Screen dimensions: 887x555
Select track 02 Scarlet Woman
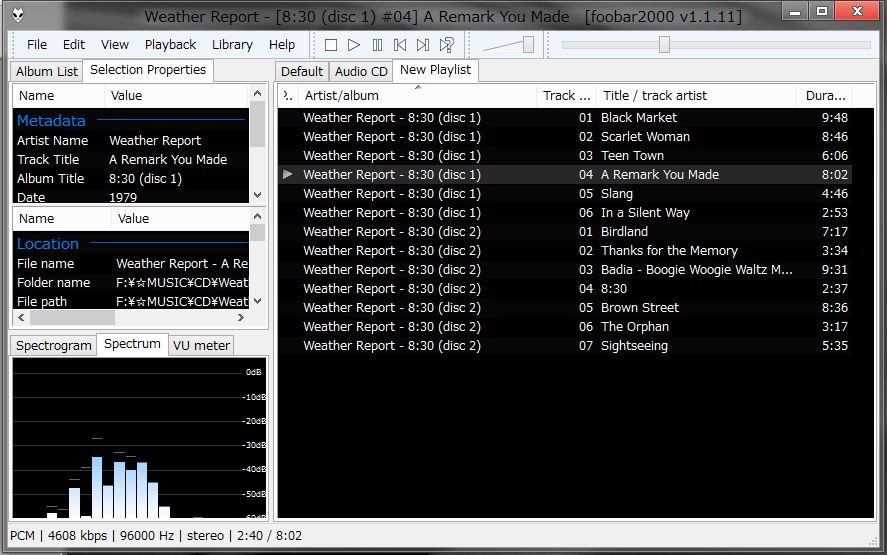click(x=565, y=136)
